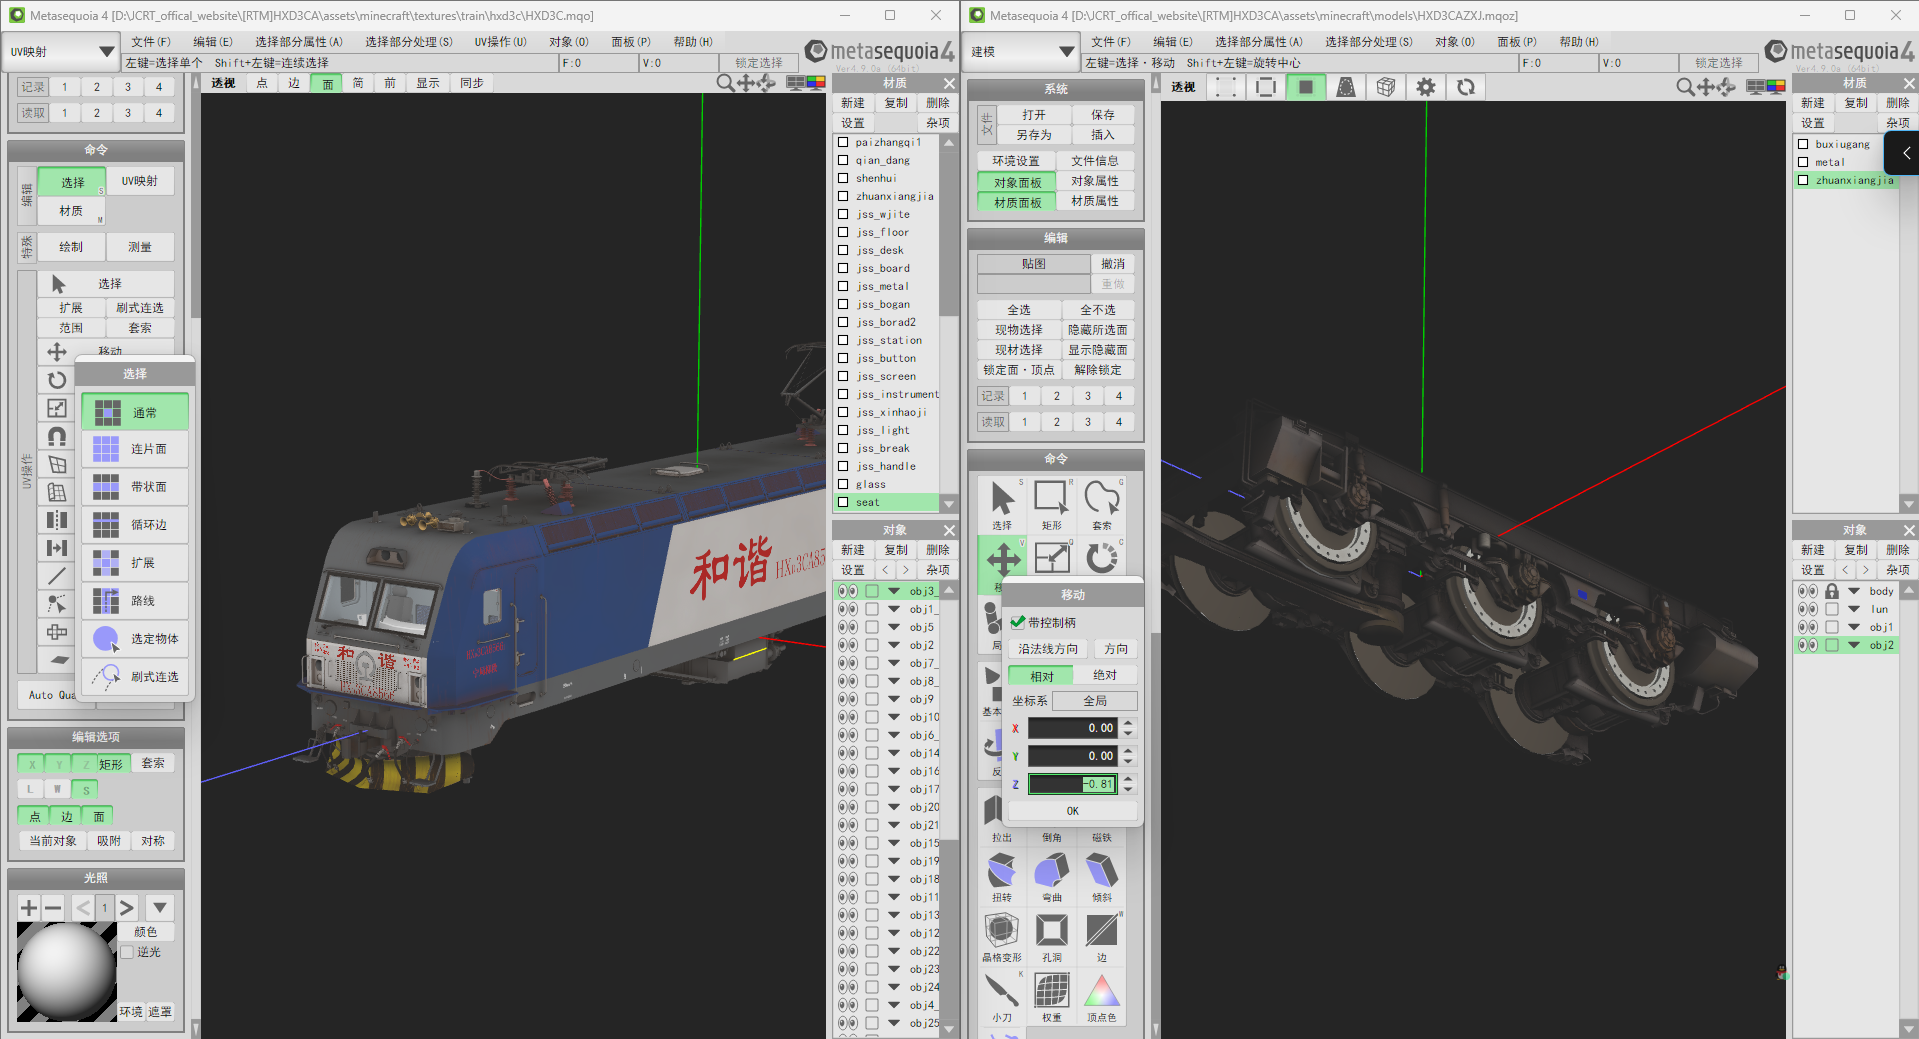Collapse the obj1 arrow in left object list

pos(894,609)
